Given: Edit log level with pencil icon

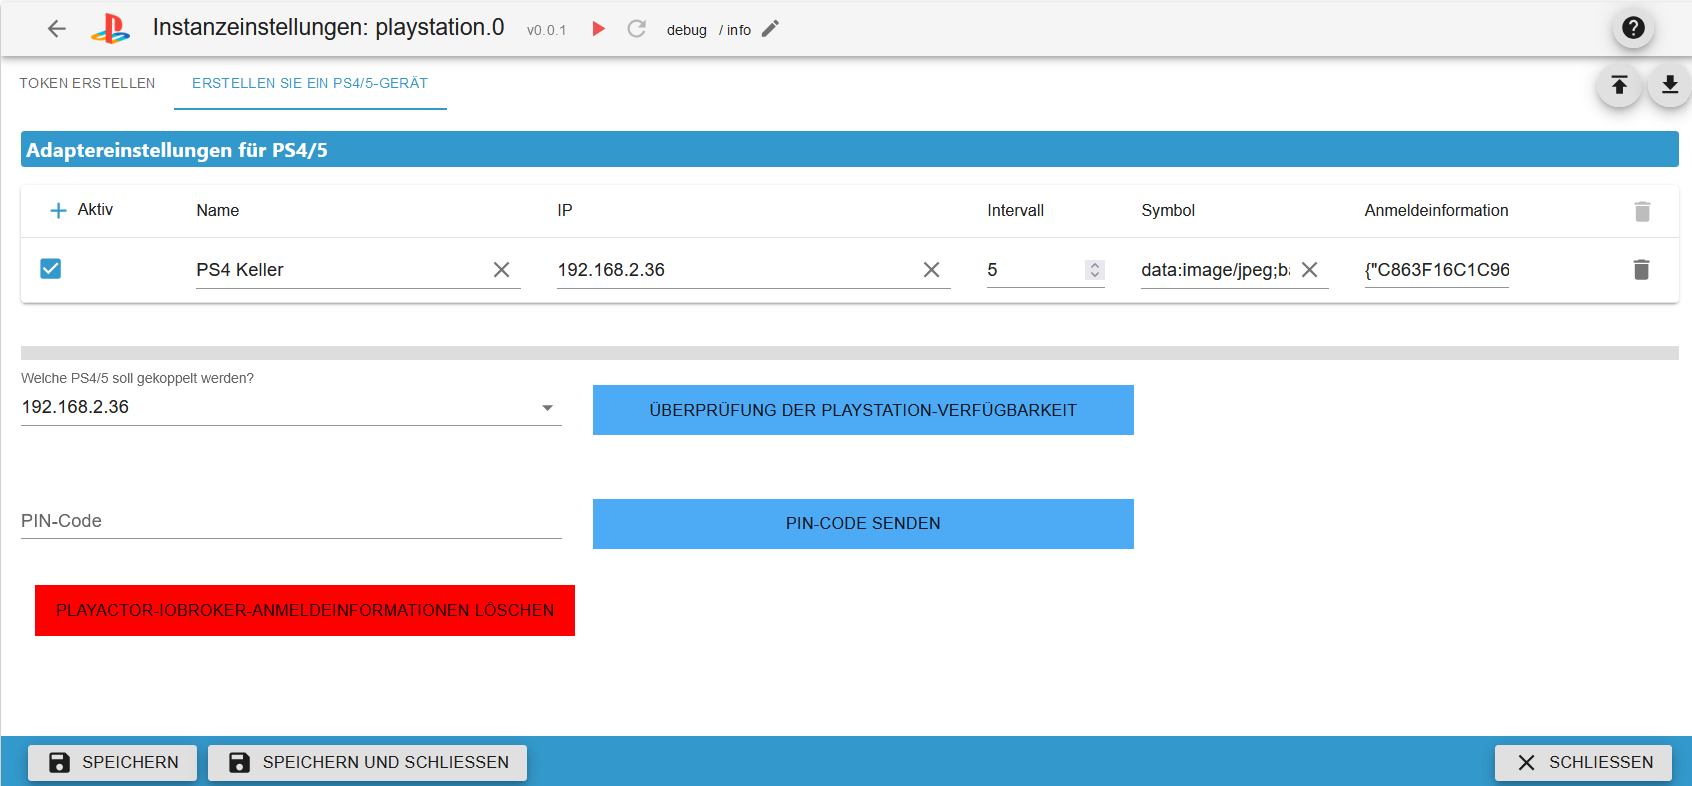Looking at the screenshot, I should (770, 29).
